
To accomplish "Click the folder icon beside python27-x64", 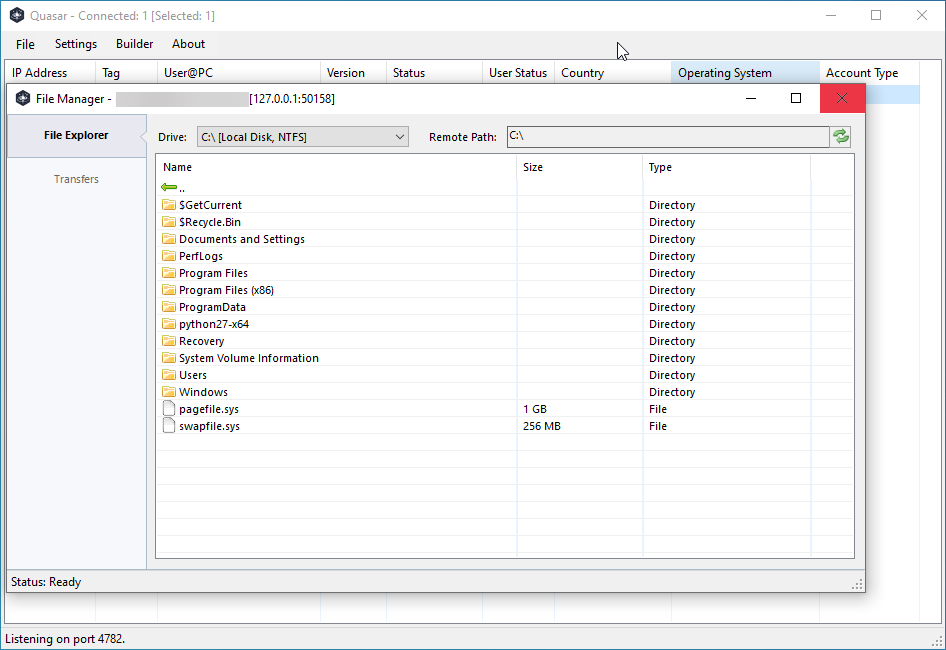I will click(168, 323).
